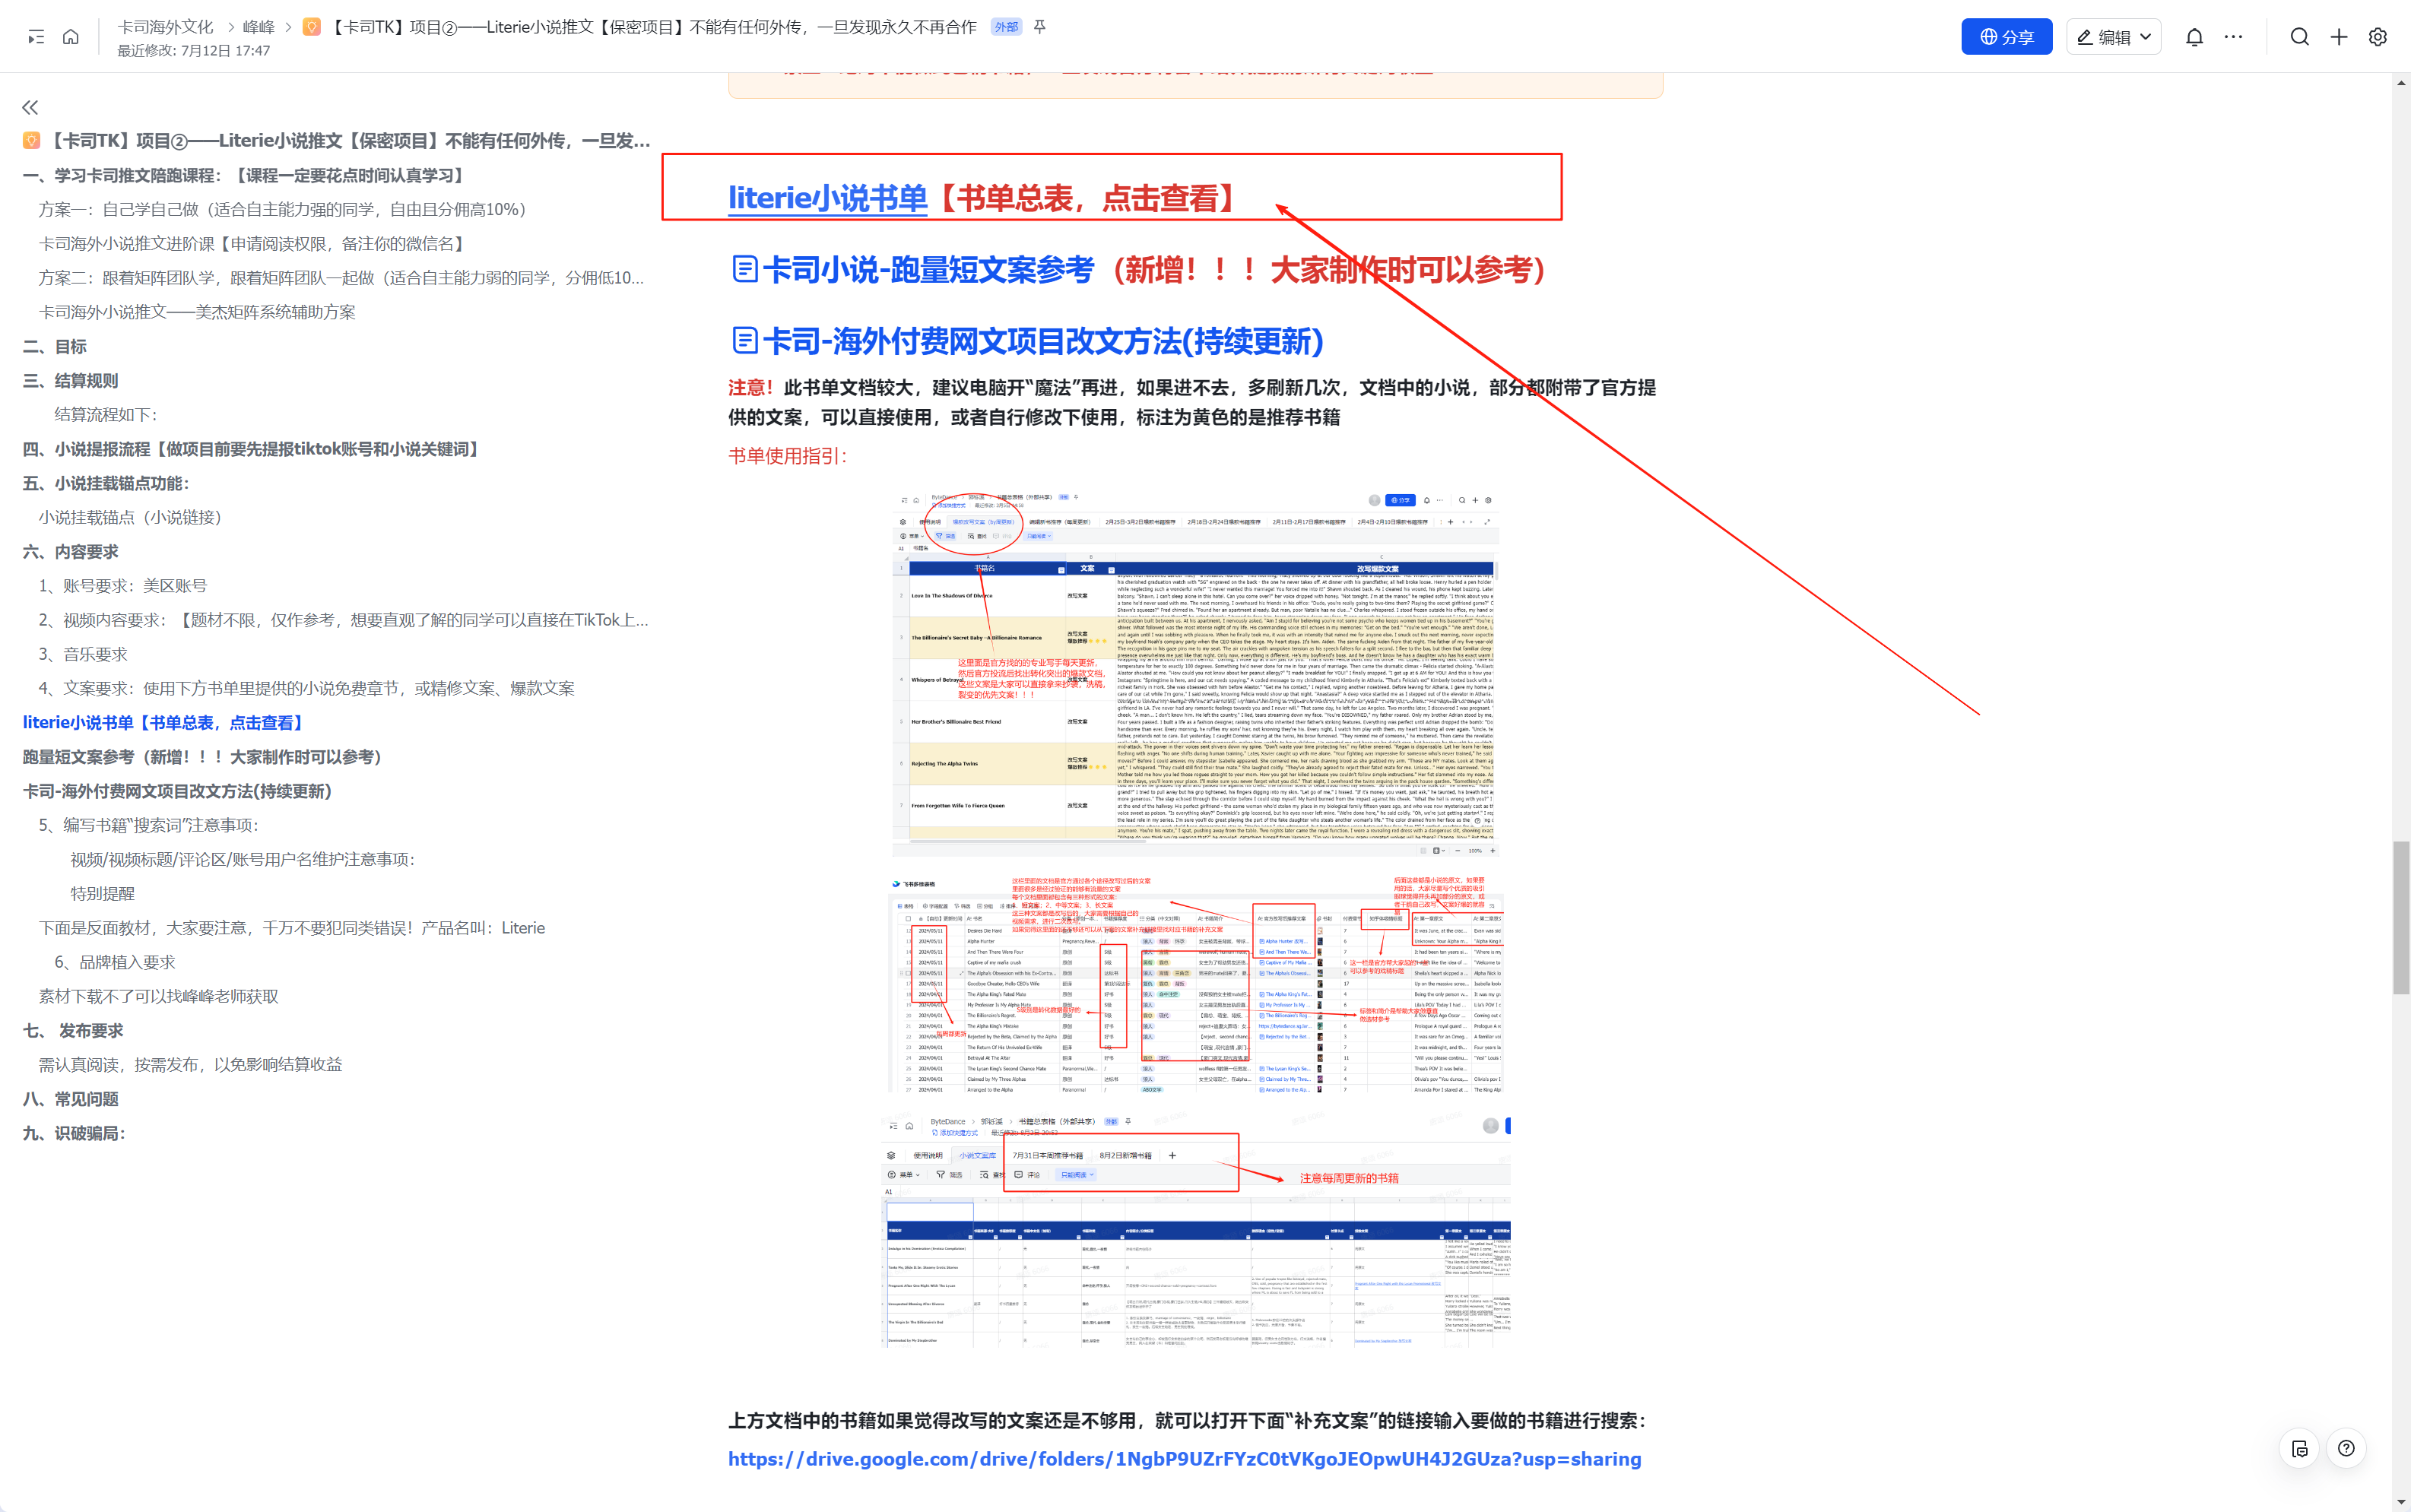2411x1512 pixels.
Task: Jump to section 七、发布要求
Action: [x=73, y=1030]
